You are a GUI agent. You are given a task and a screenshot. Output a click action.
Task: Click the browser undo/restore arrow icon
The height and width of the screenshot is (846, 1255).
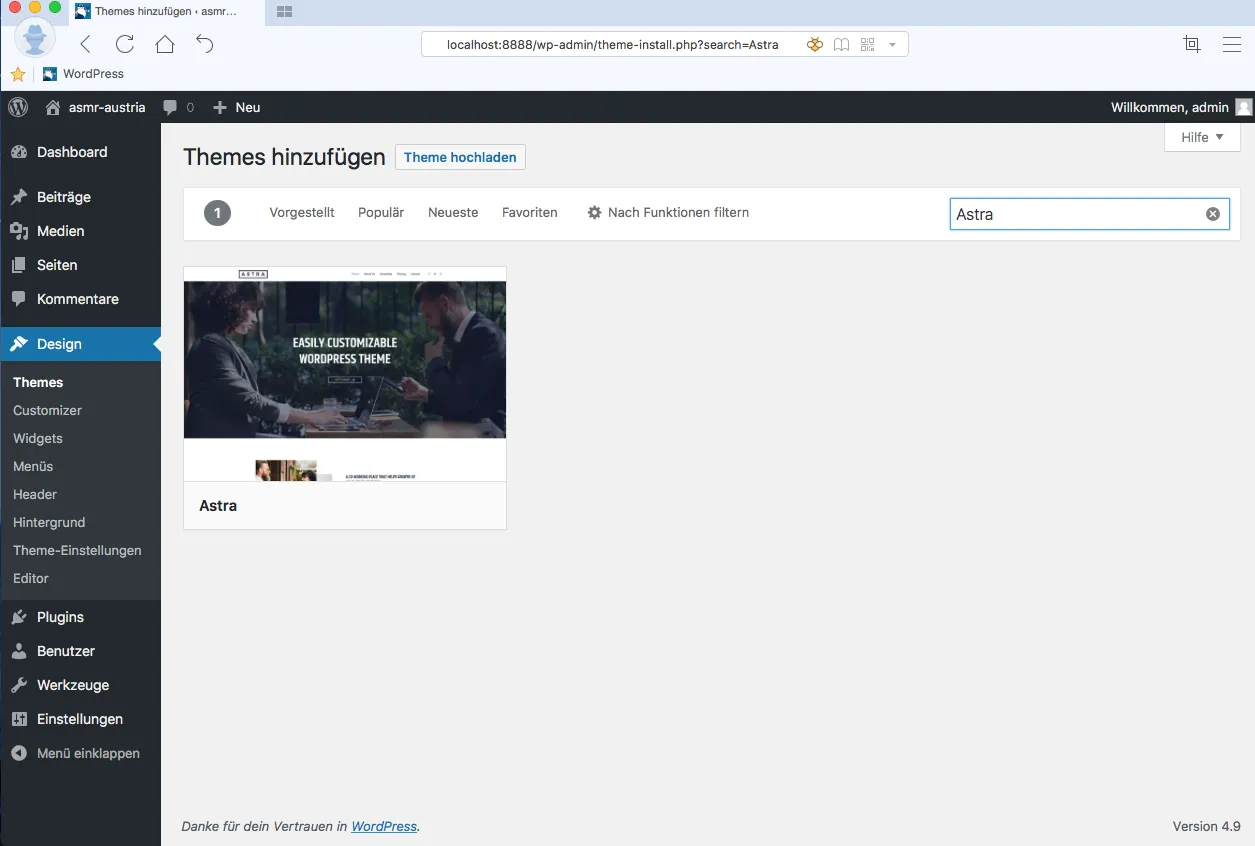205,44
